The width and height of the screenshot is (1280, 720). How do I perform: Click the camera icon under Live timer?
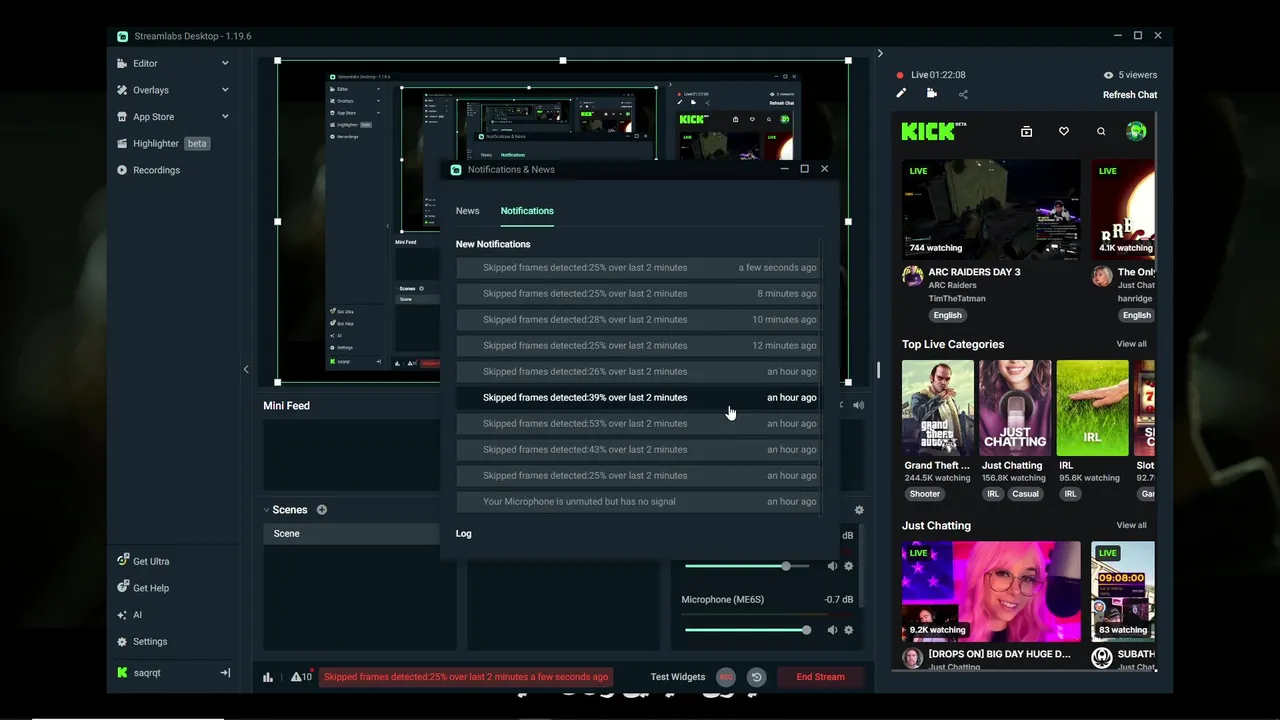click(x=932, y=94)
